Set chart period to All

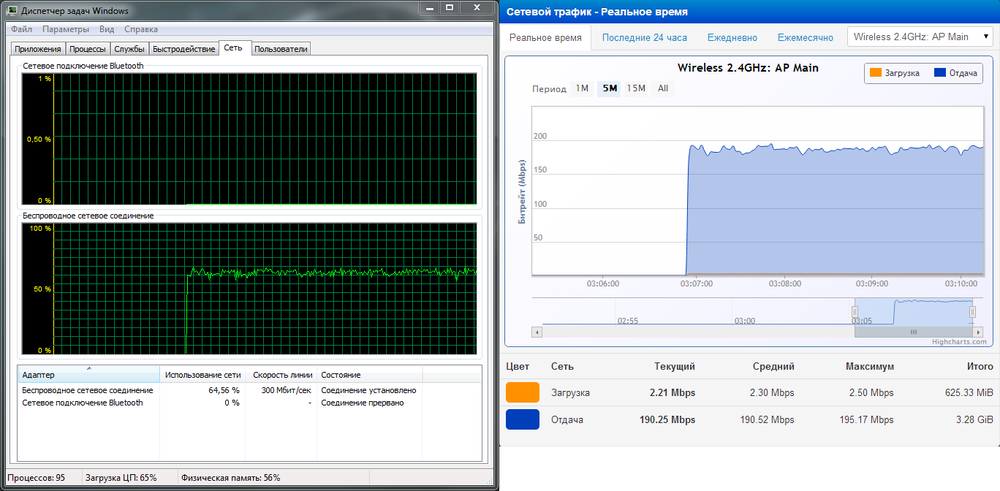tap(663, 89)
